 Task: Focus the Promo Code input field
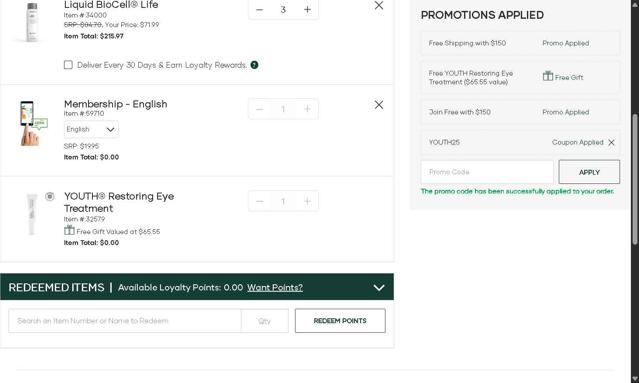[487, 172]
